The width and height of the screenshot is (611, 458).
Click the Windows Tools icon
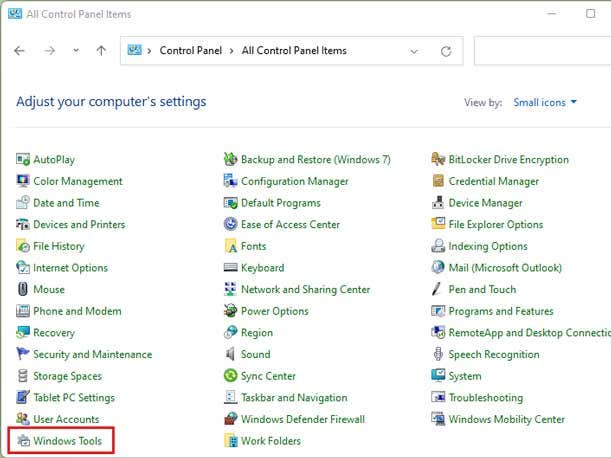coord(24,441)
